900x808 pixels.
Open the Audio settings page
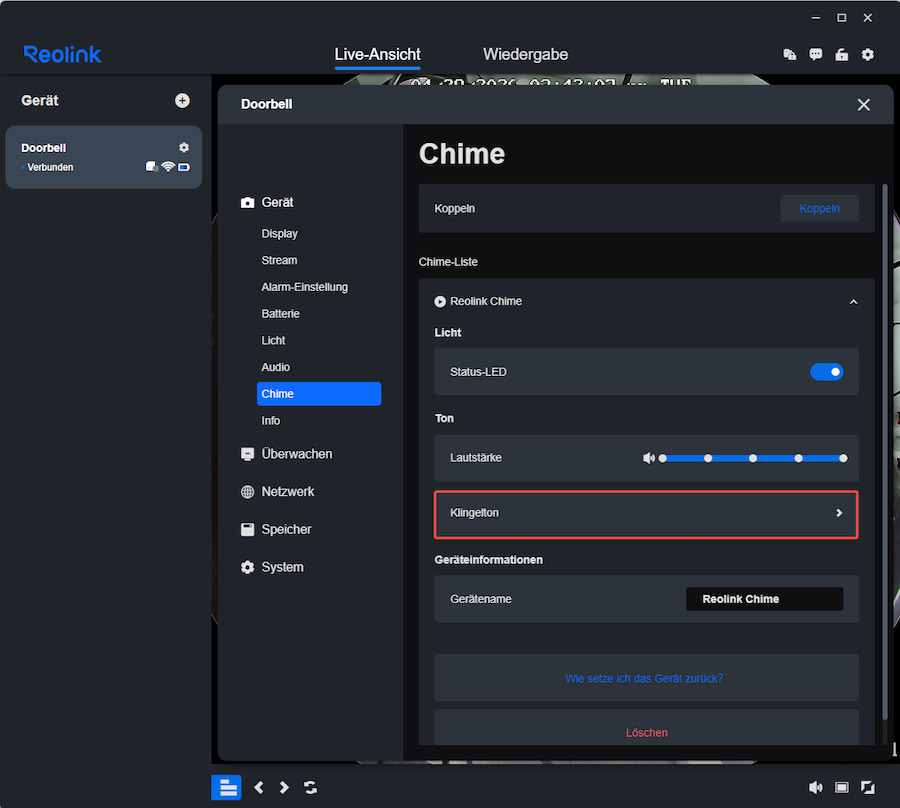pos(276,367)
